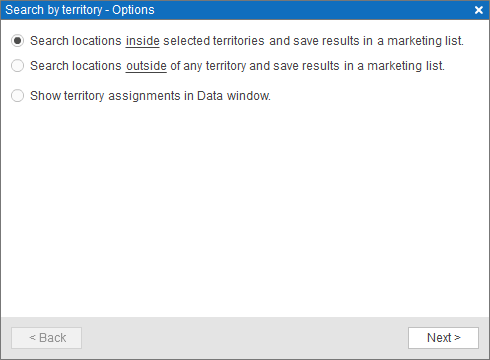Click the blue title bar right of the title text

click(313, 10)
